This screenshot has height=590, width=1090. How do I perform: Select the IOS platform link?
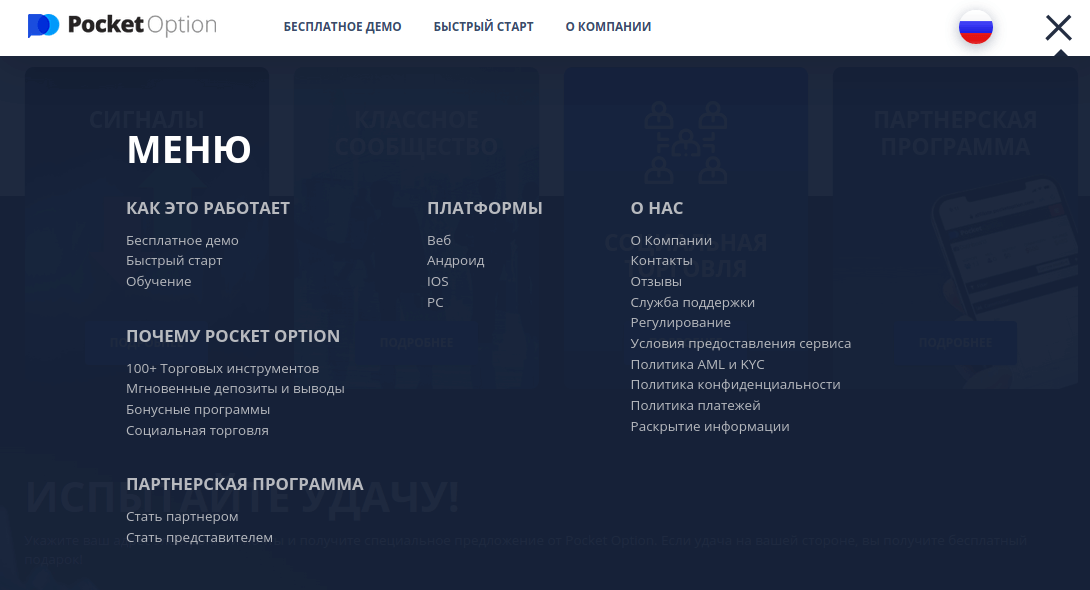tap(438, 282)
